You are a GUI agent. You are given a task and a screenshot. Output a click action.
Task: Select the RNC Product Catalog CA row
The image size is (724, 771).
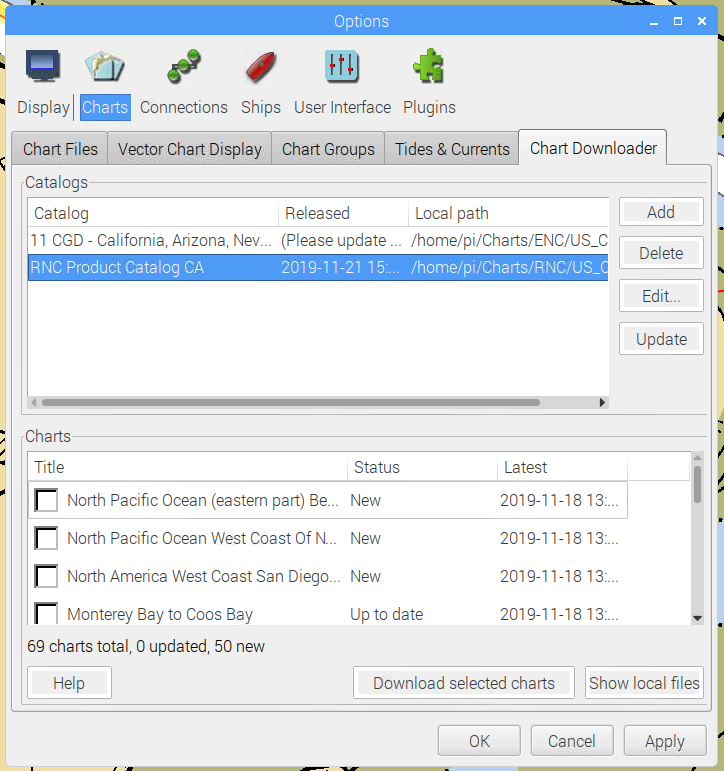tap(318, 267)
